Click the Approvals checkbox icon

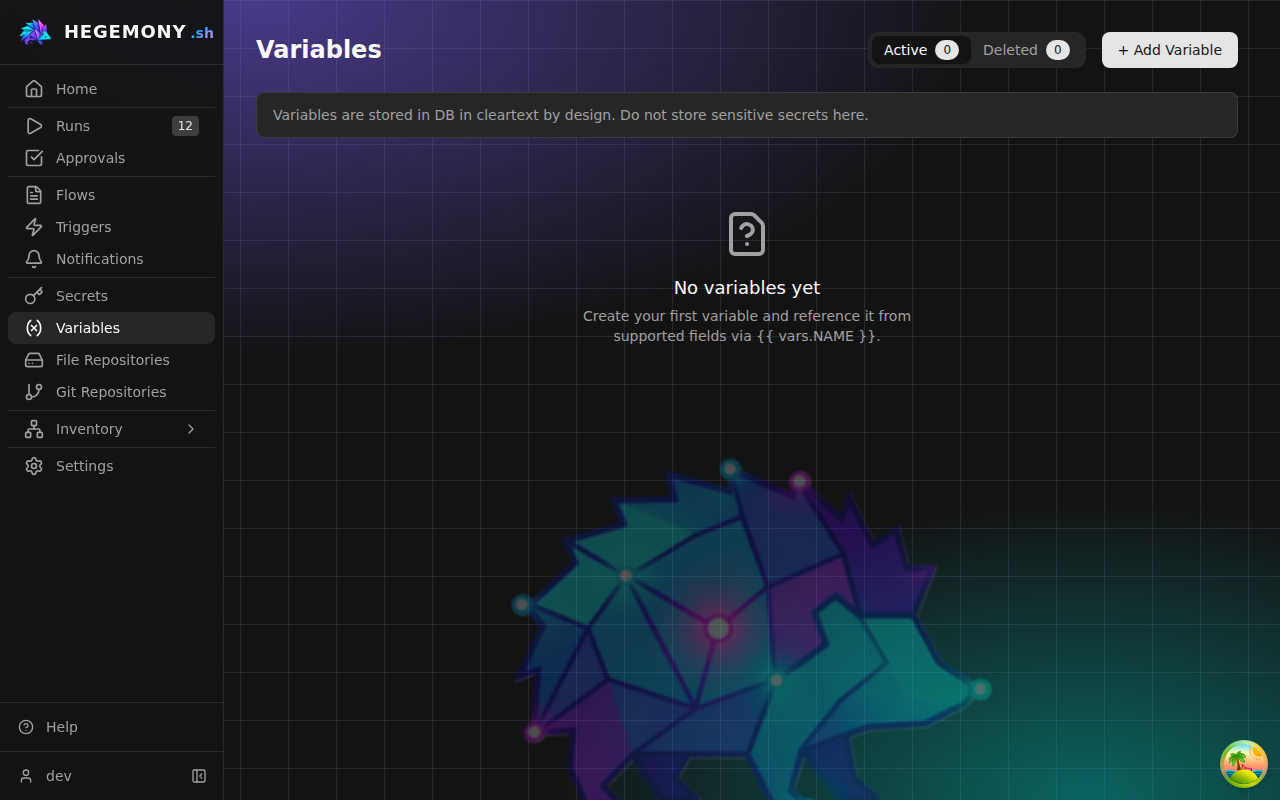coord(34,158)
